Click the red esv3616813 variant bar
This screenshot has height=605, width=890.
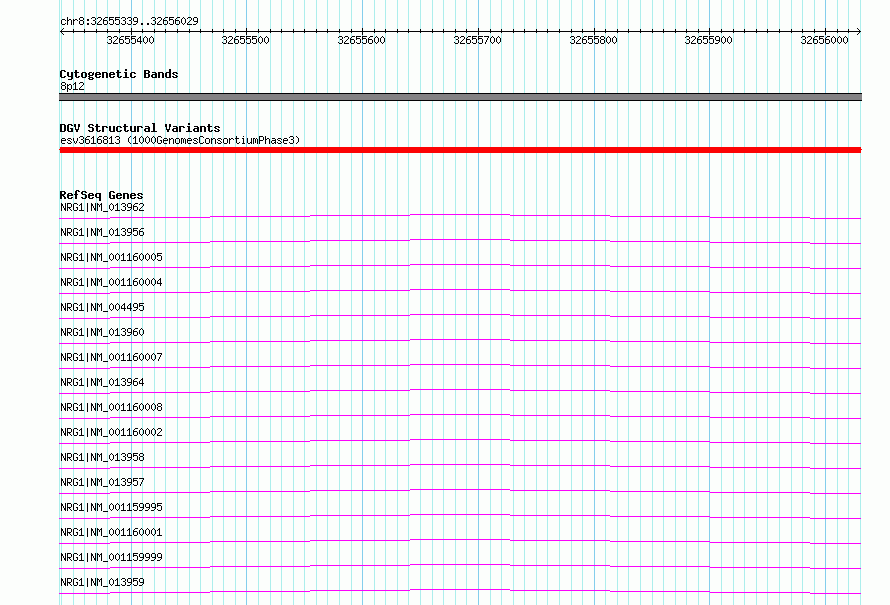coord(460,150)
